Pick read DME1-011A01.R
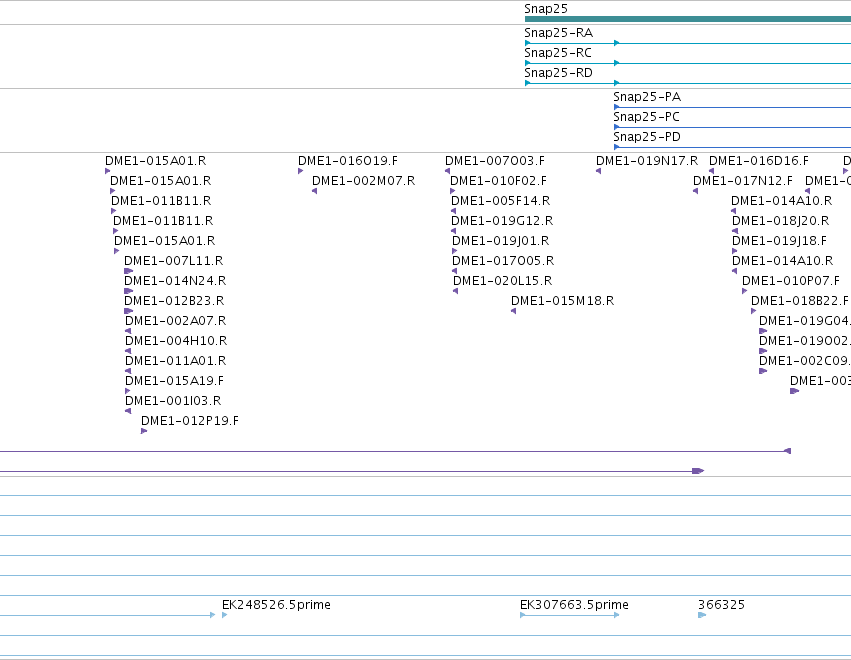The image size is (851, 660). 176,361
